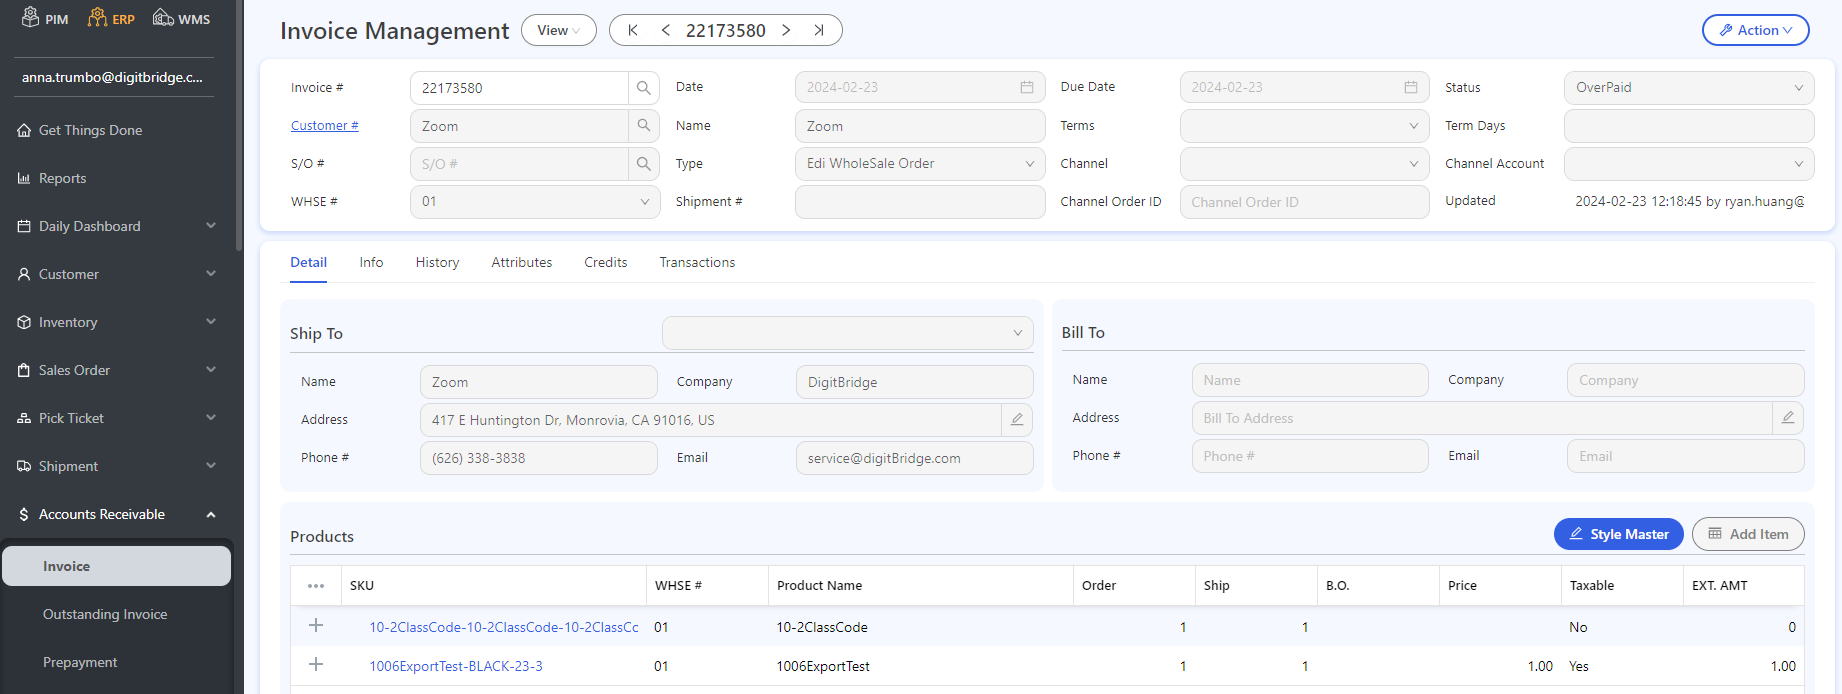1842x694 pixels.
Task: Expand the Daily Dashboard sidebar chevron
Action: pyautogui.click(x=211, y=226)
